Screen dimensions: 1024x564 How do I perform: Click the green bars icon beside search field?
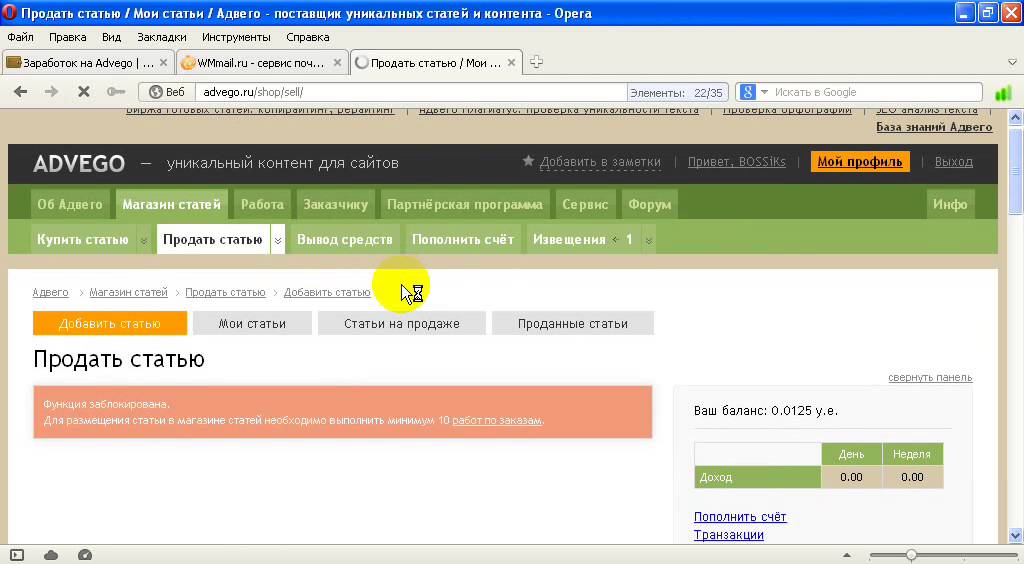(x=1003, y=93)
